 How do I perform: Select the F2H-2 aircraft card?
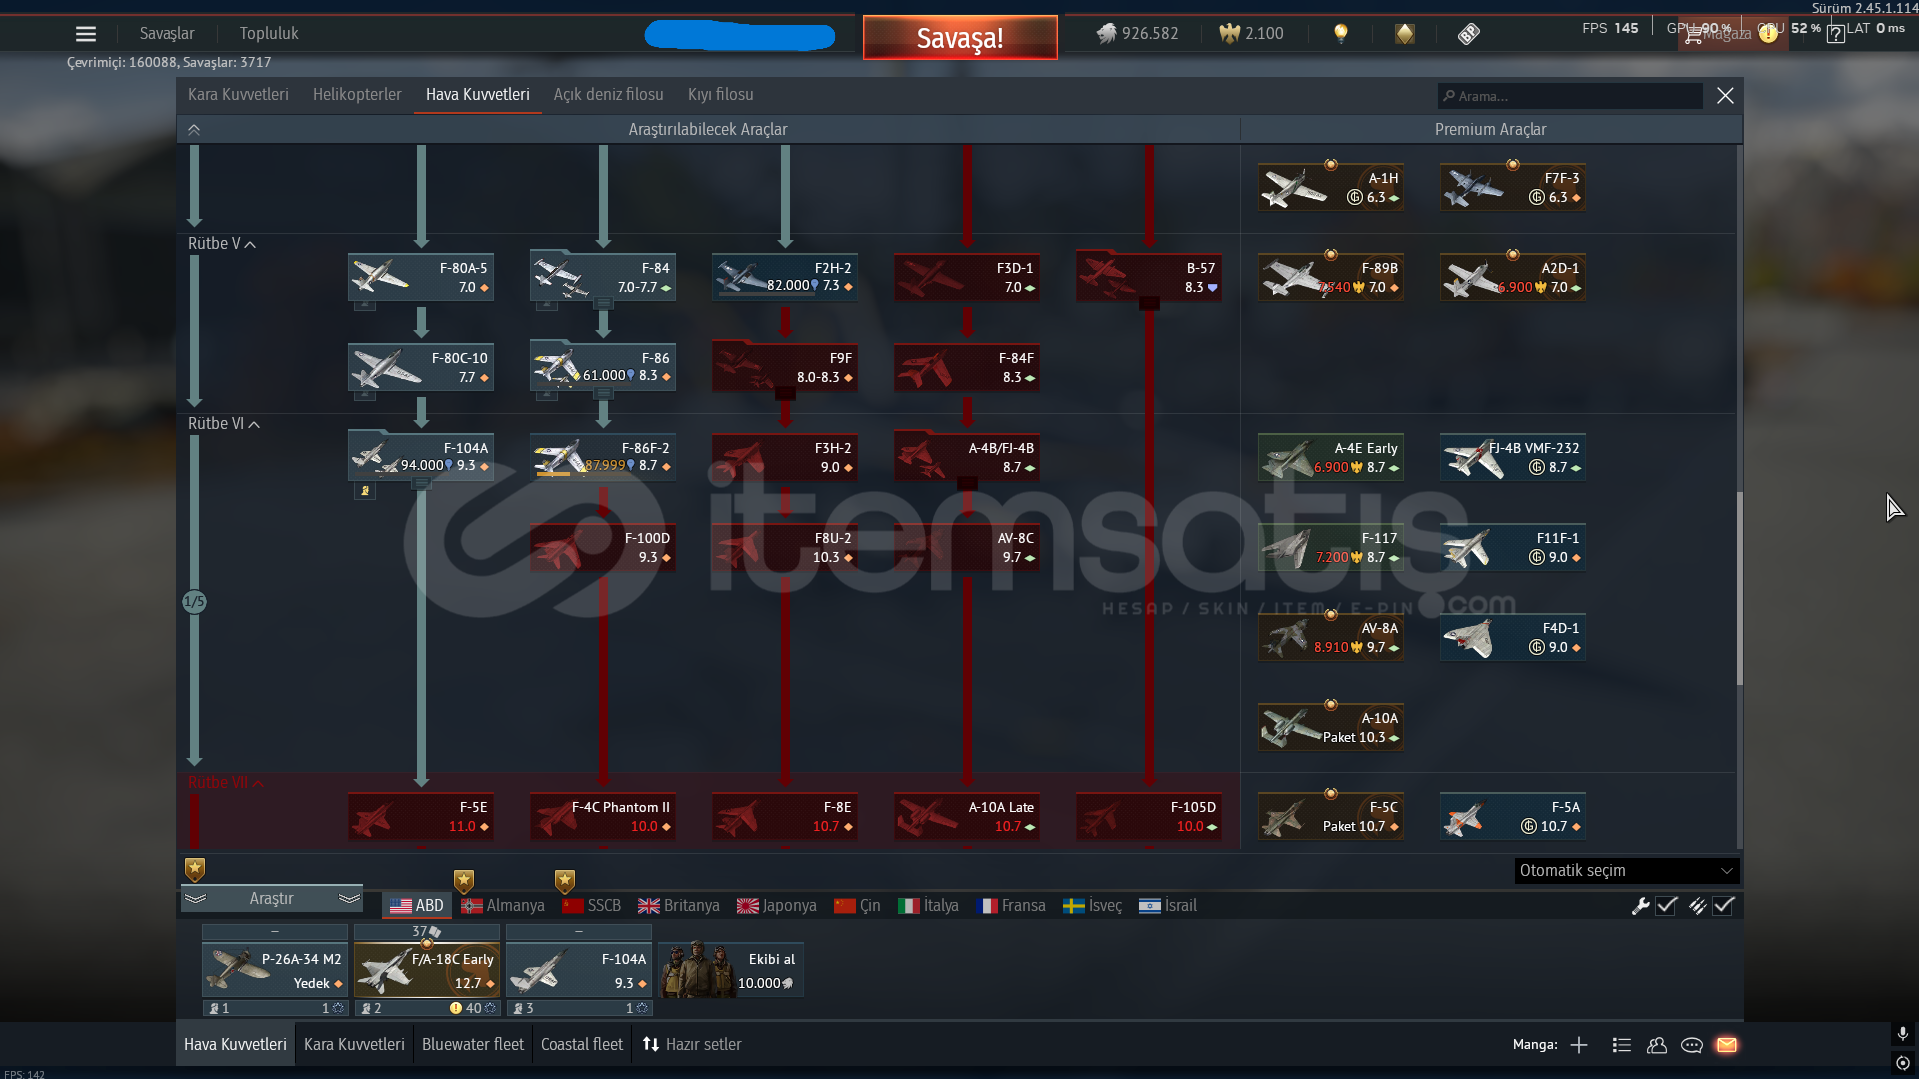pyautogui.click(x=785, y=277)
